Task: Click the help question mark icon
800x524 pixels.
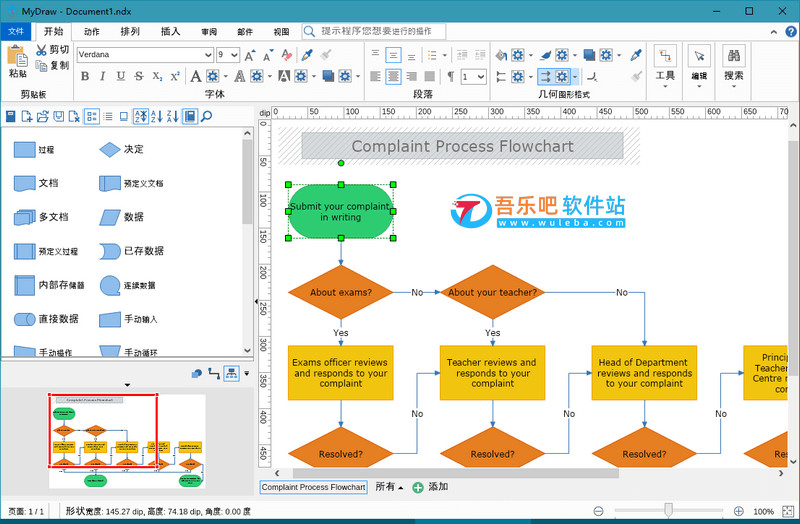Action: [x=791, y=32]
